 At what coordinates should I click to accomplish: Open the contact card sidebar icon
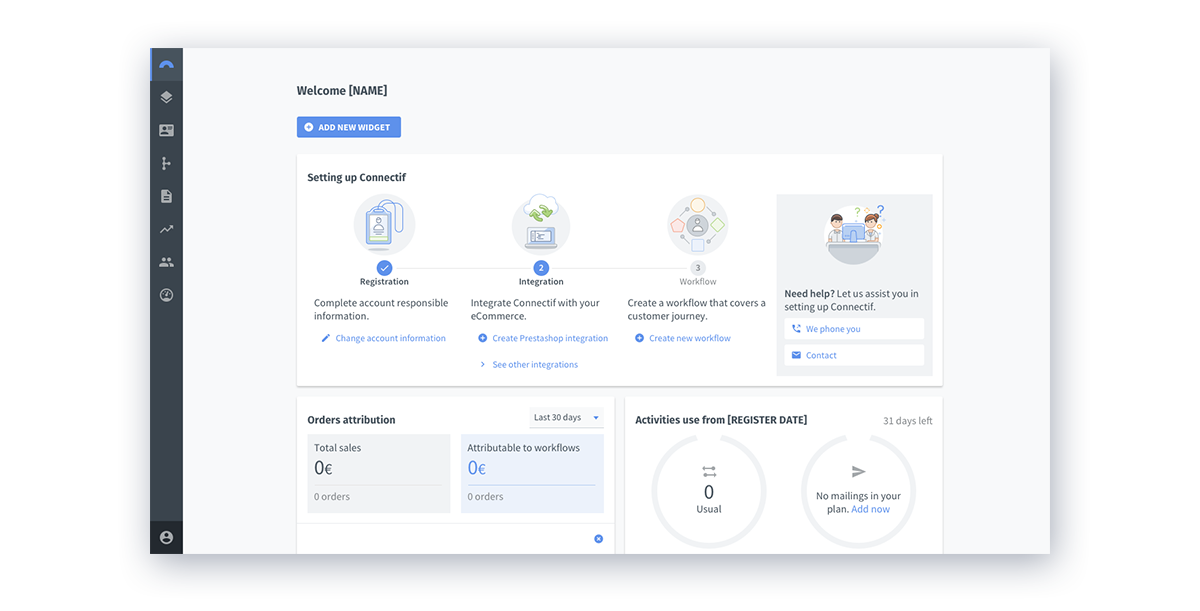[166, 131]
